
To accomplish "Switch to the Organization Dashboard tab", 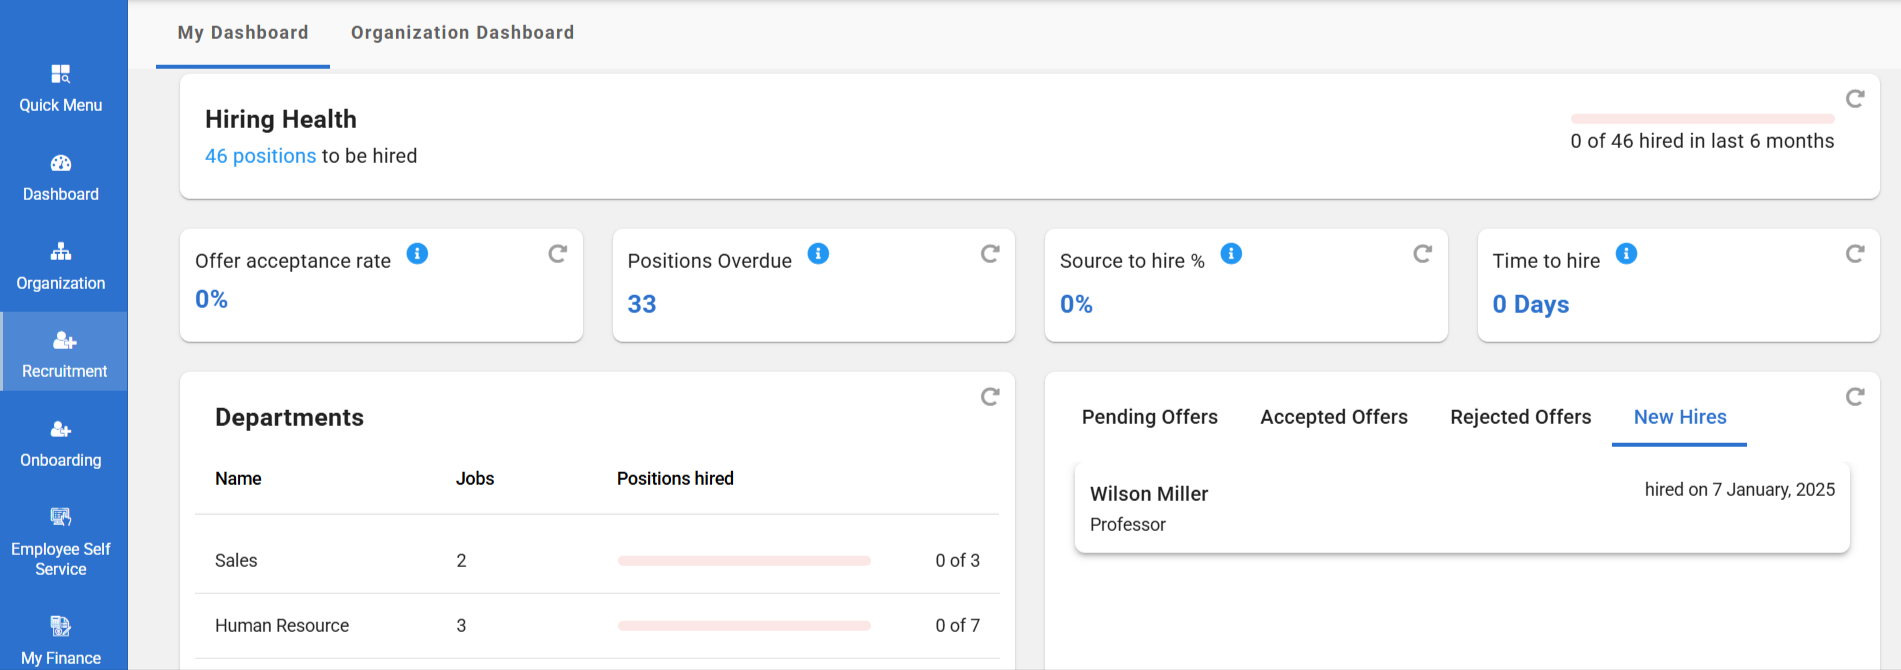I will [462, 33].
